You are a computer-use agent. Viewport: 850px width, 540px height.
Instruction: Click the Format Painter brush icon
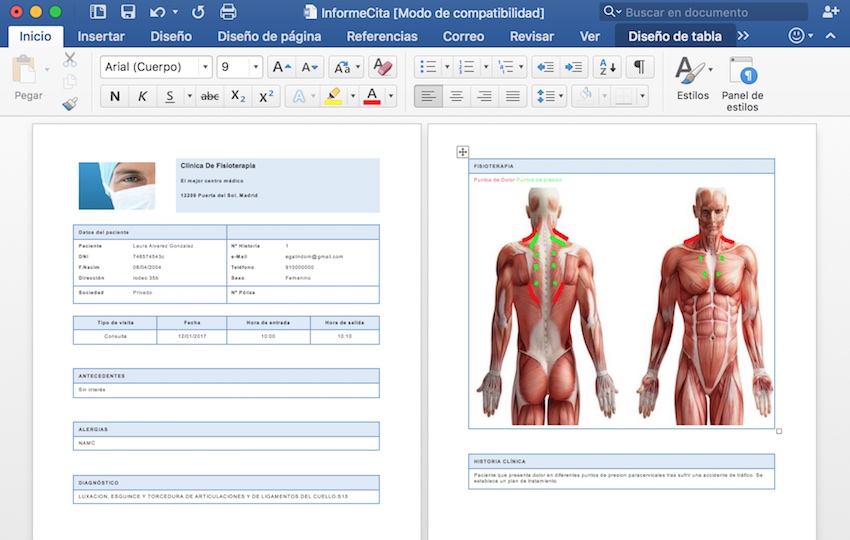point(70,103)
